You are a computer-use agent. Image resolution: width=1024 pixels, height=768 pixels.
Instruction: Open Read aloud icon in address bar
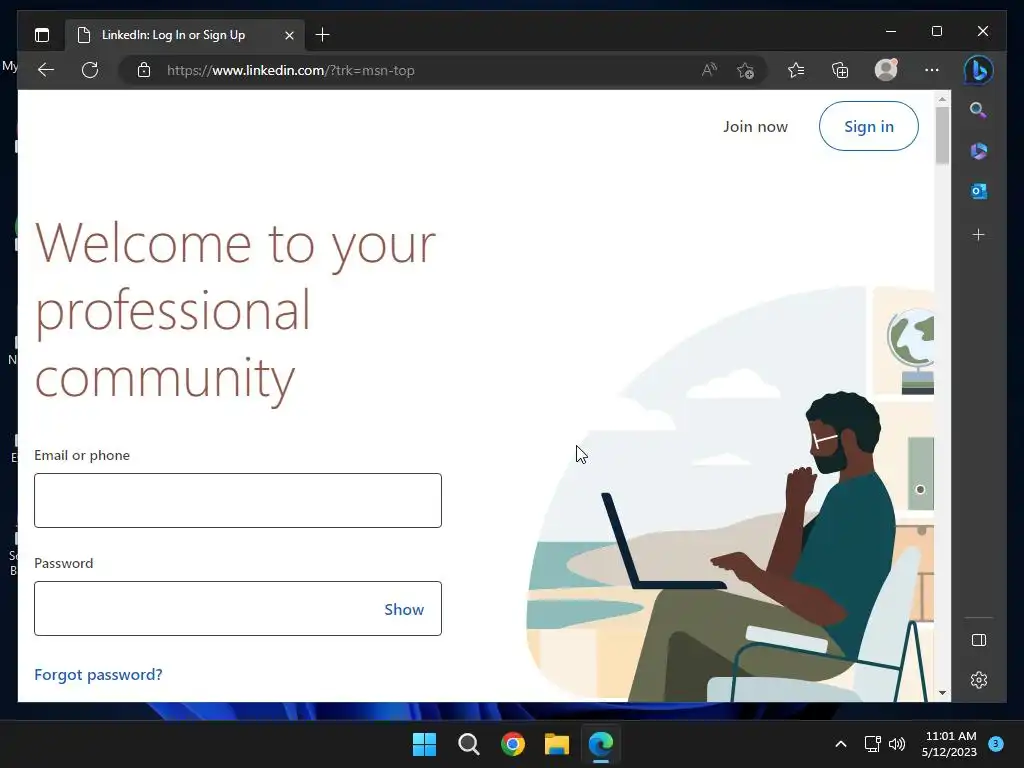(709, 70)
